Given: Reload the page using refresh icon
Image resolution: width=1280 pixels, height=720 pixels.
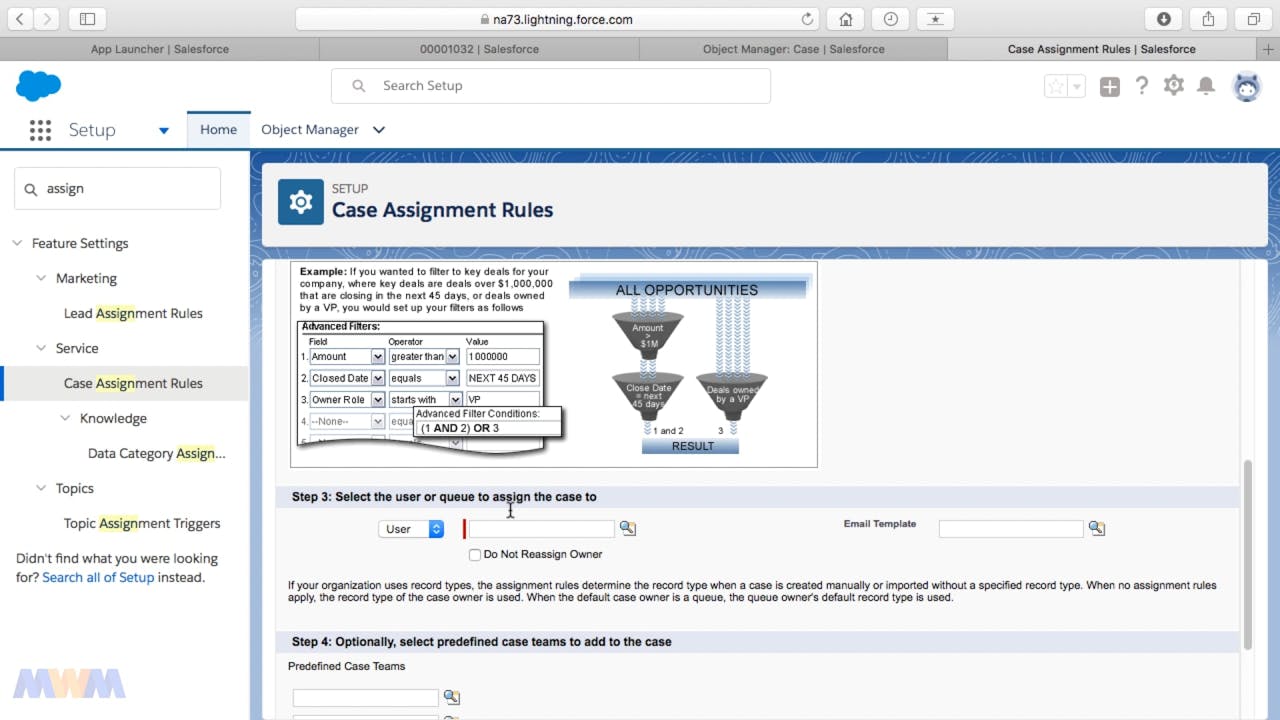Looking at the screenshot, I should (807, 19).
